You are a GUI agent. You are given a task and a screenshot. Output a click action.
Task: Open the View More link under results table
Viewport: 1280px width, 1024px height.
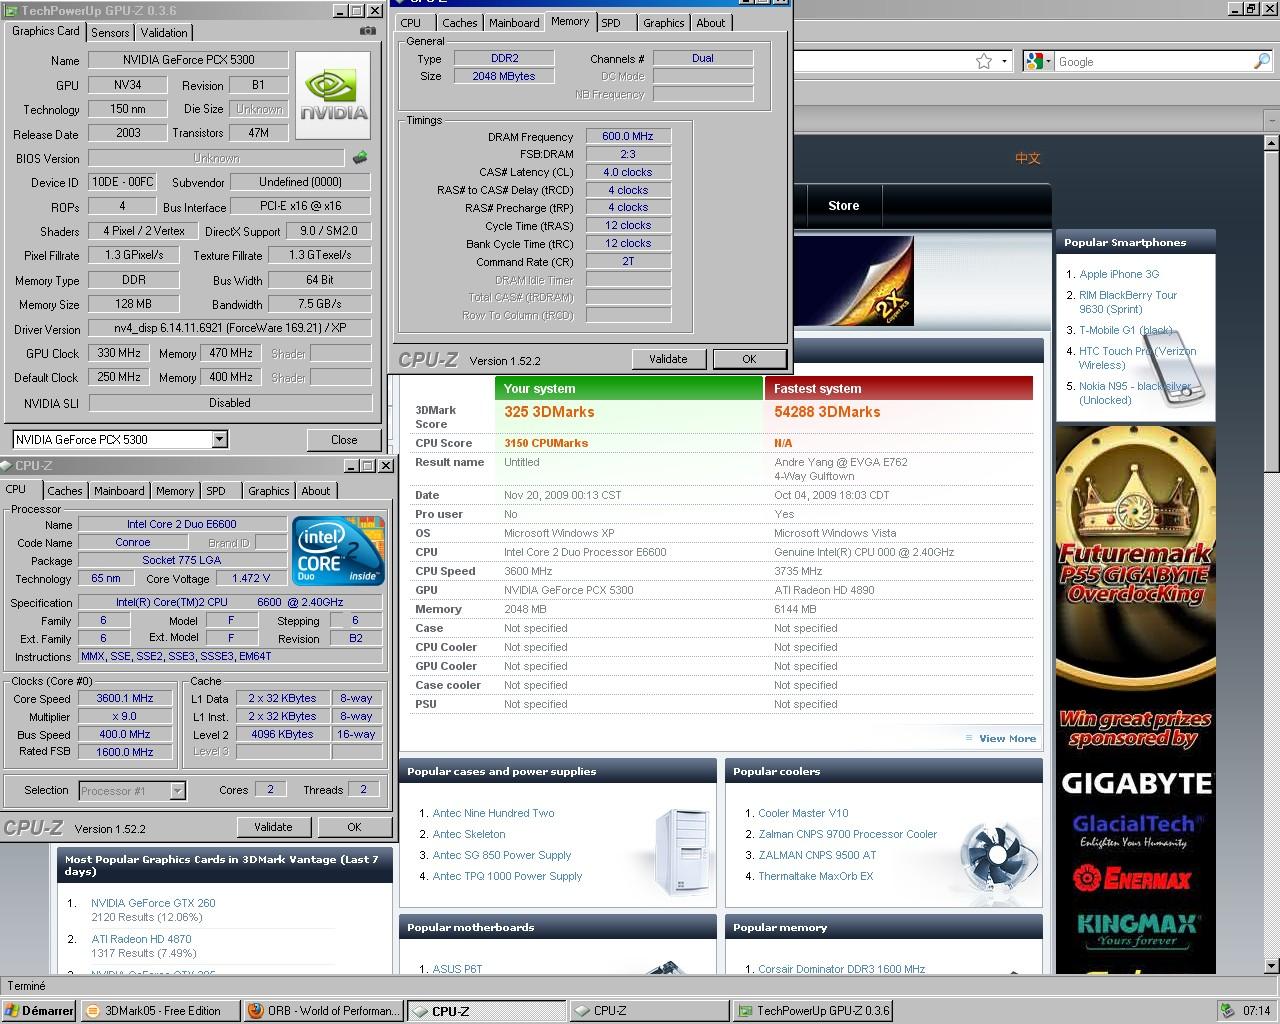point(1007,738)
